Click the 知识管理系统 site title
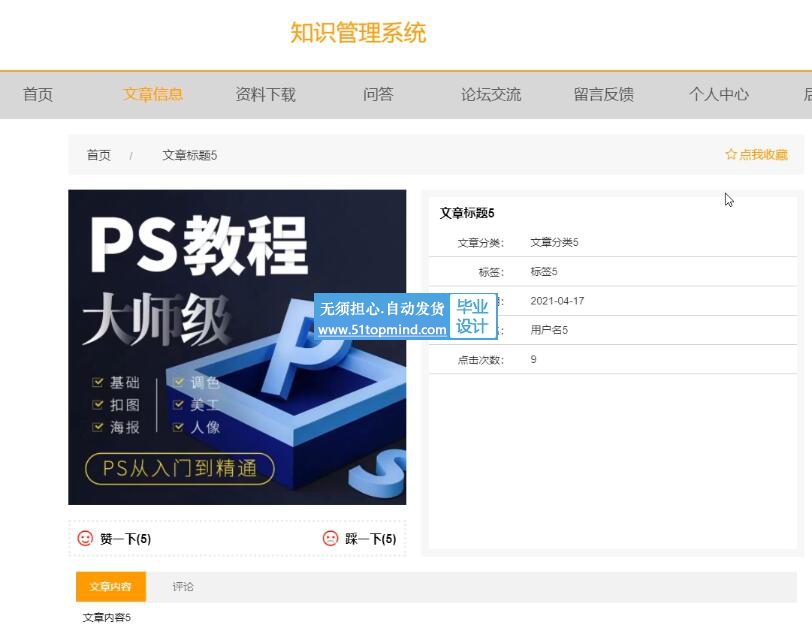This screenshot has width=812, height=634. (358, 33)
